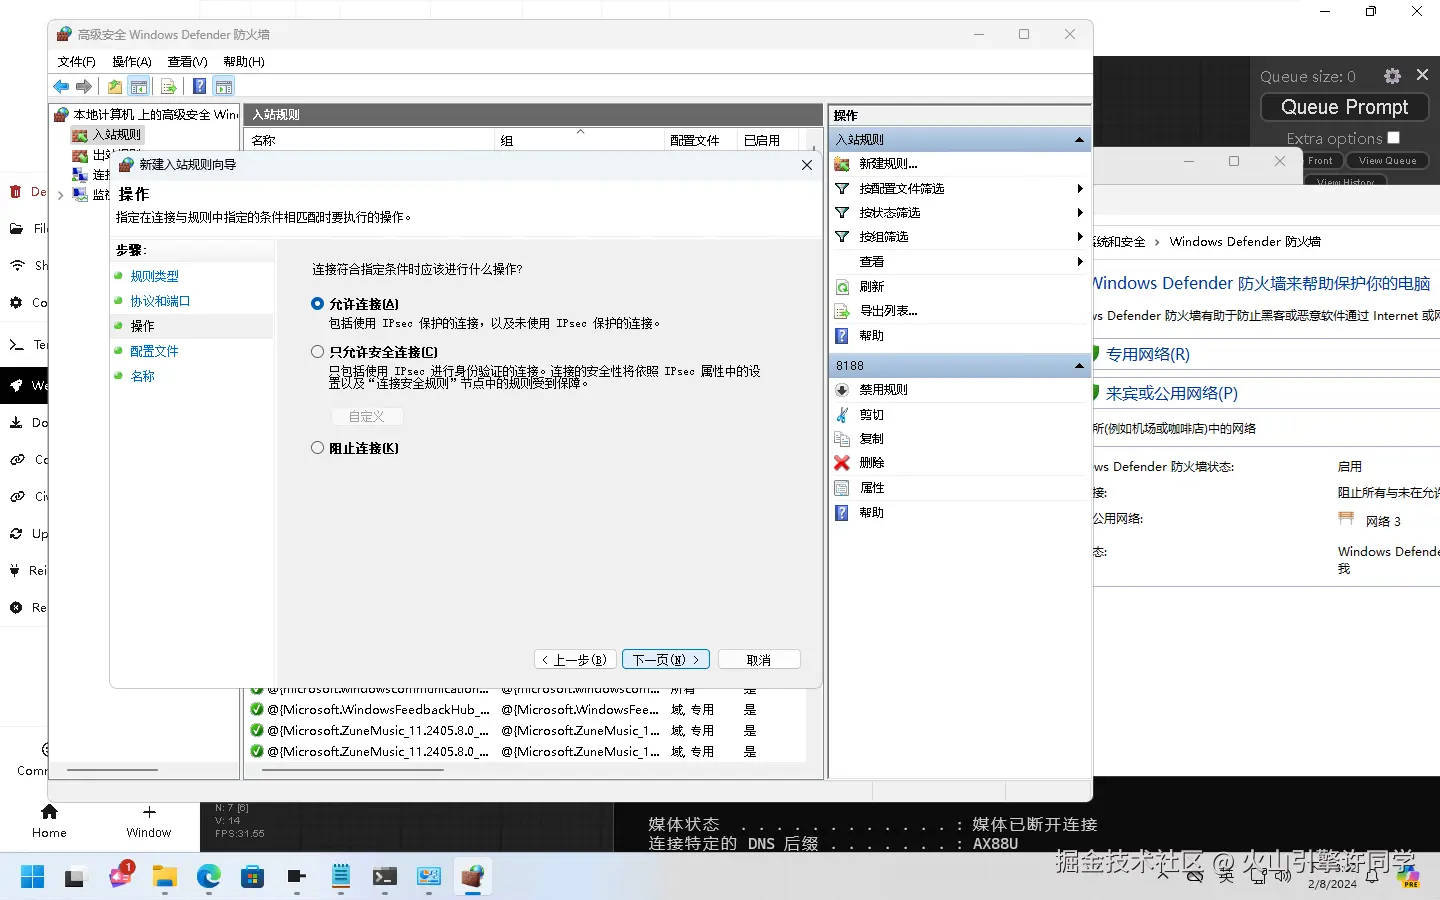Open ComfyUI settings gear icon
The height and width of the screenshot is (900, 1440).
point(1392,76)
